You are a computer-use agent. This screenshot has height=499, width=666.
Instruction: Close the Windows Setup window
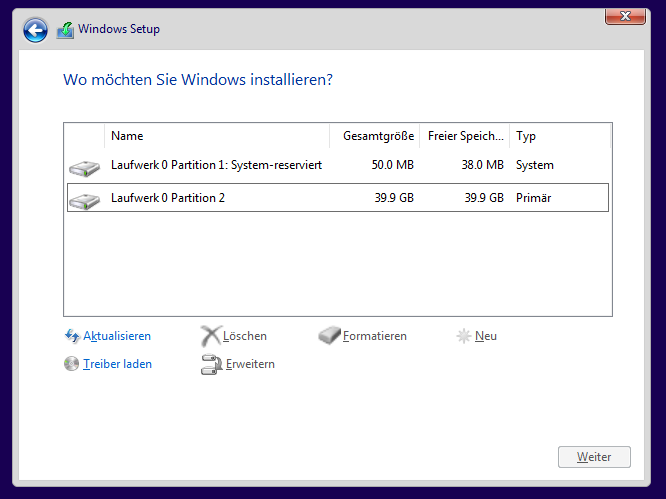tap(625, 16)
